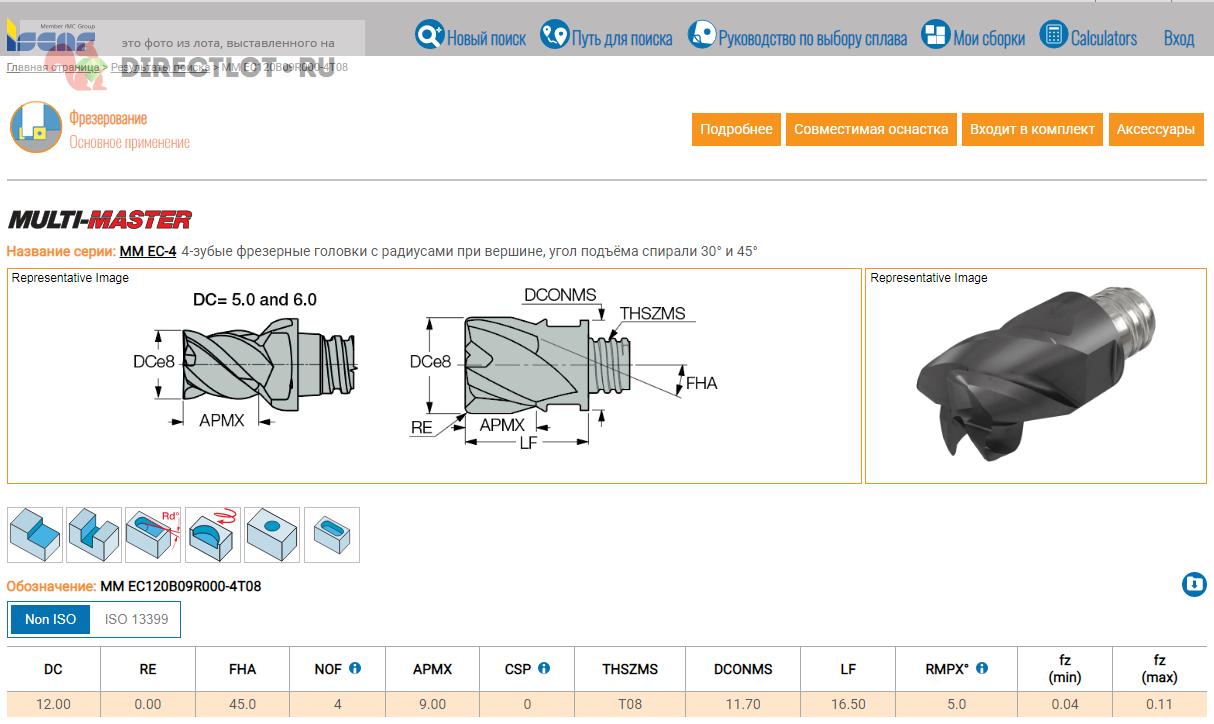Click the milling head product photo
Image resolution: width=1214 pixels, height=724 pixels.
tap(1035, 376)
